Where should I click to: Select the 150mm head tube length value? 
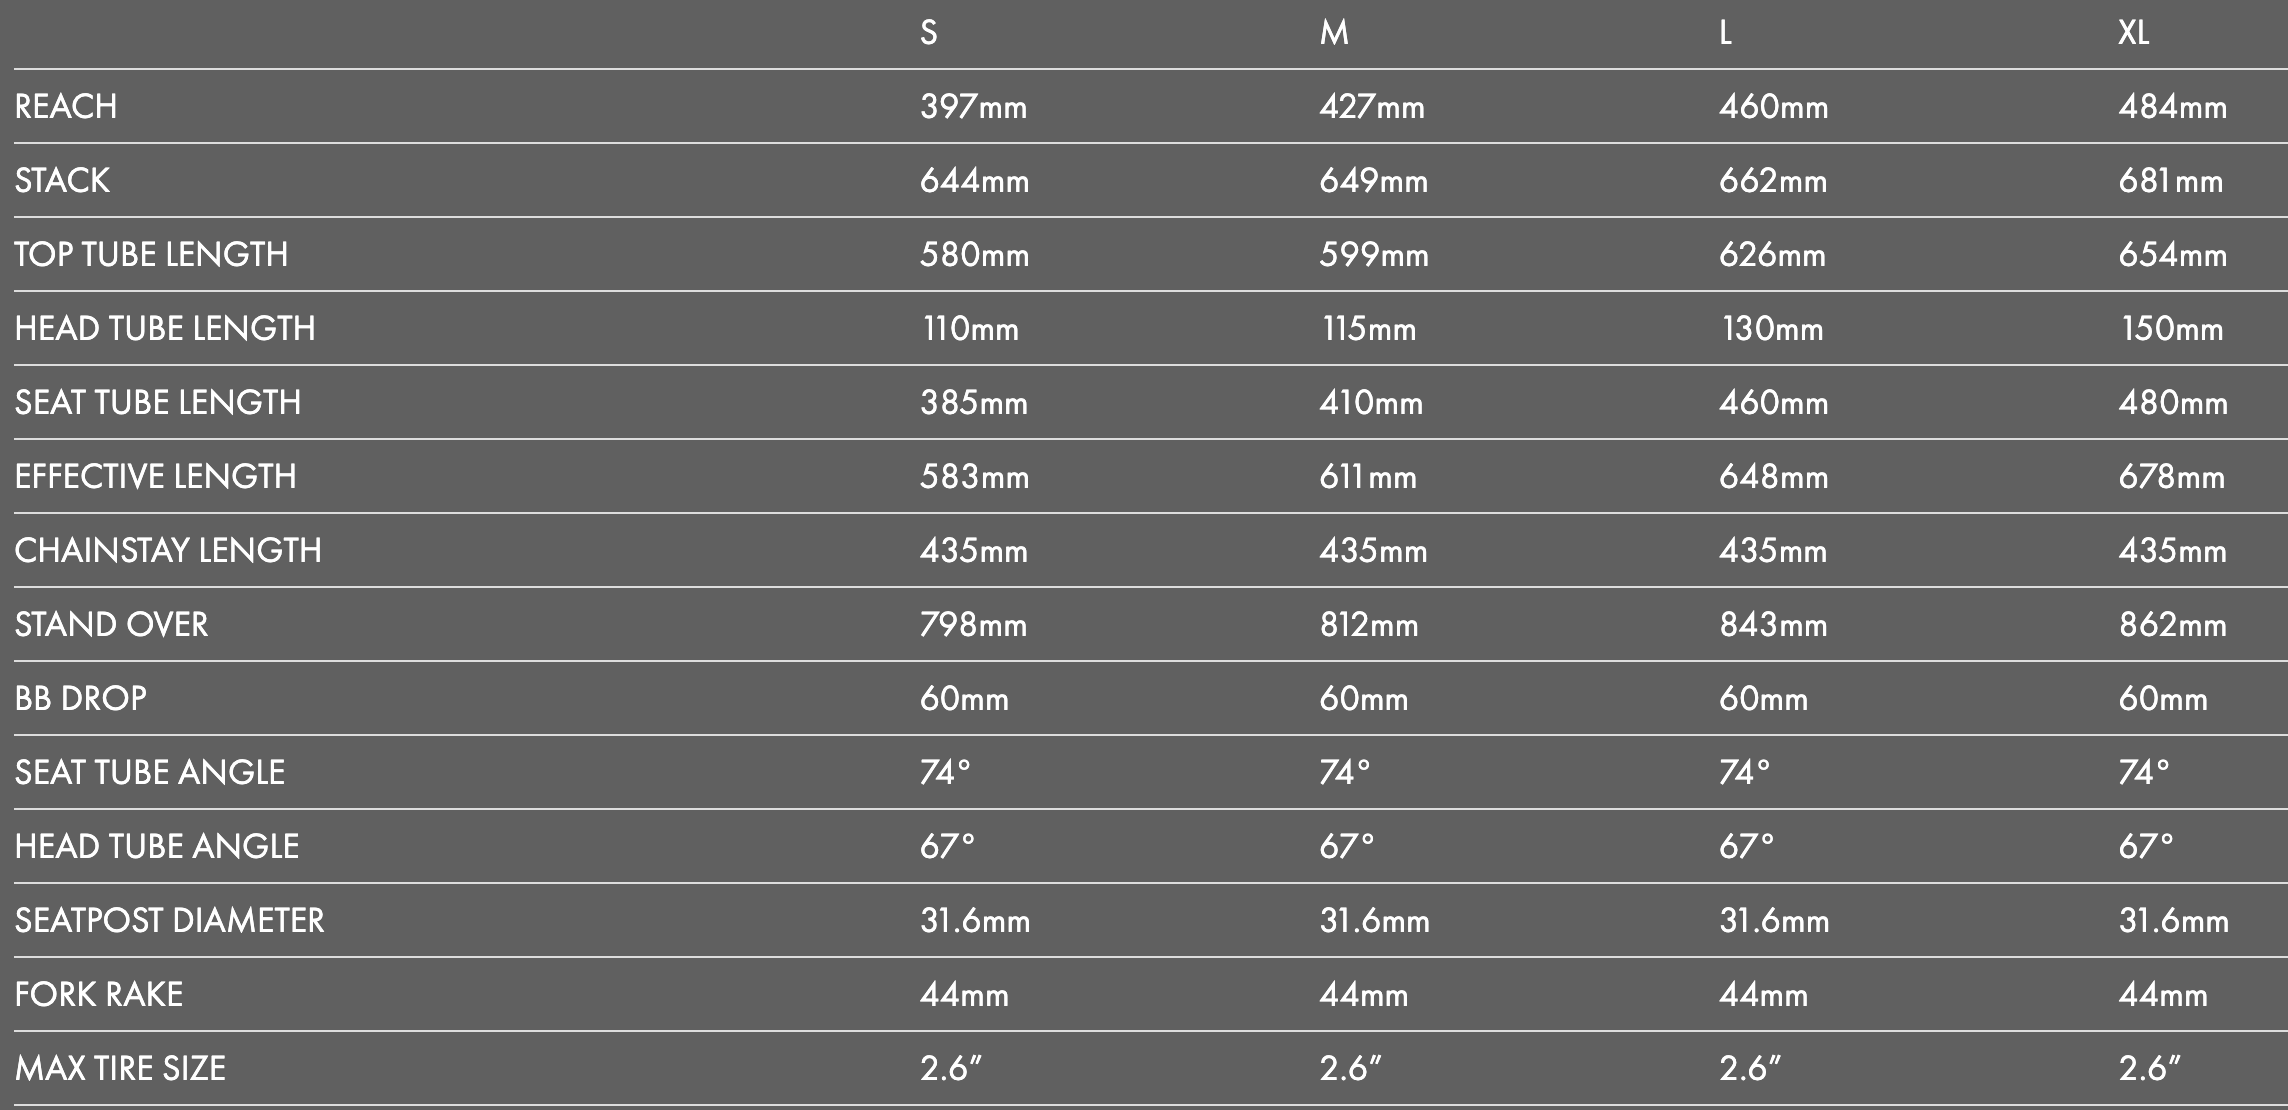click(2171, 328)
